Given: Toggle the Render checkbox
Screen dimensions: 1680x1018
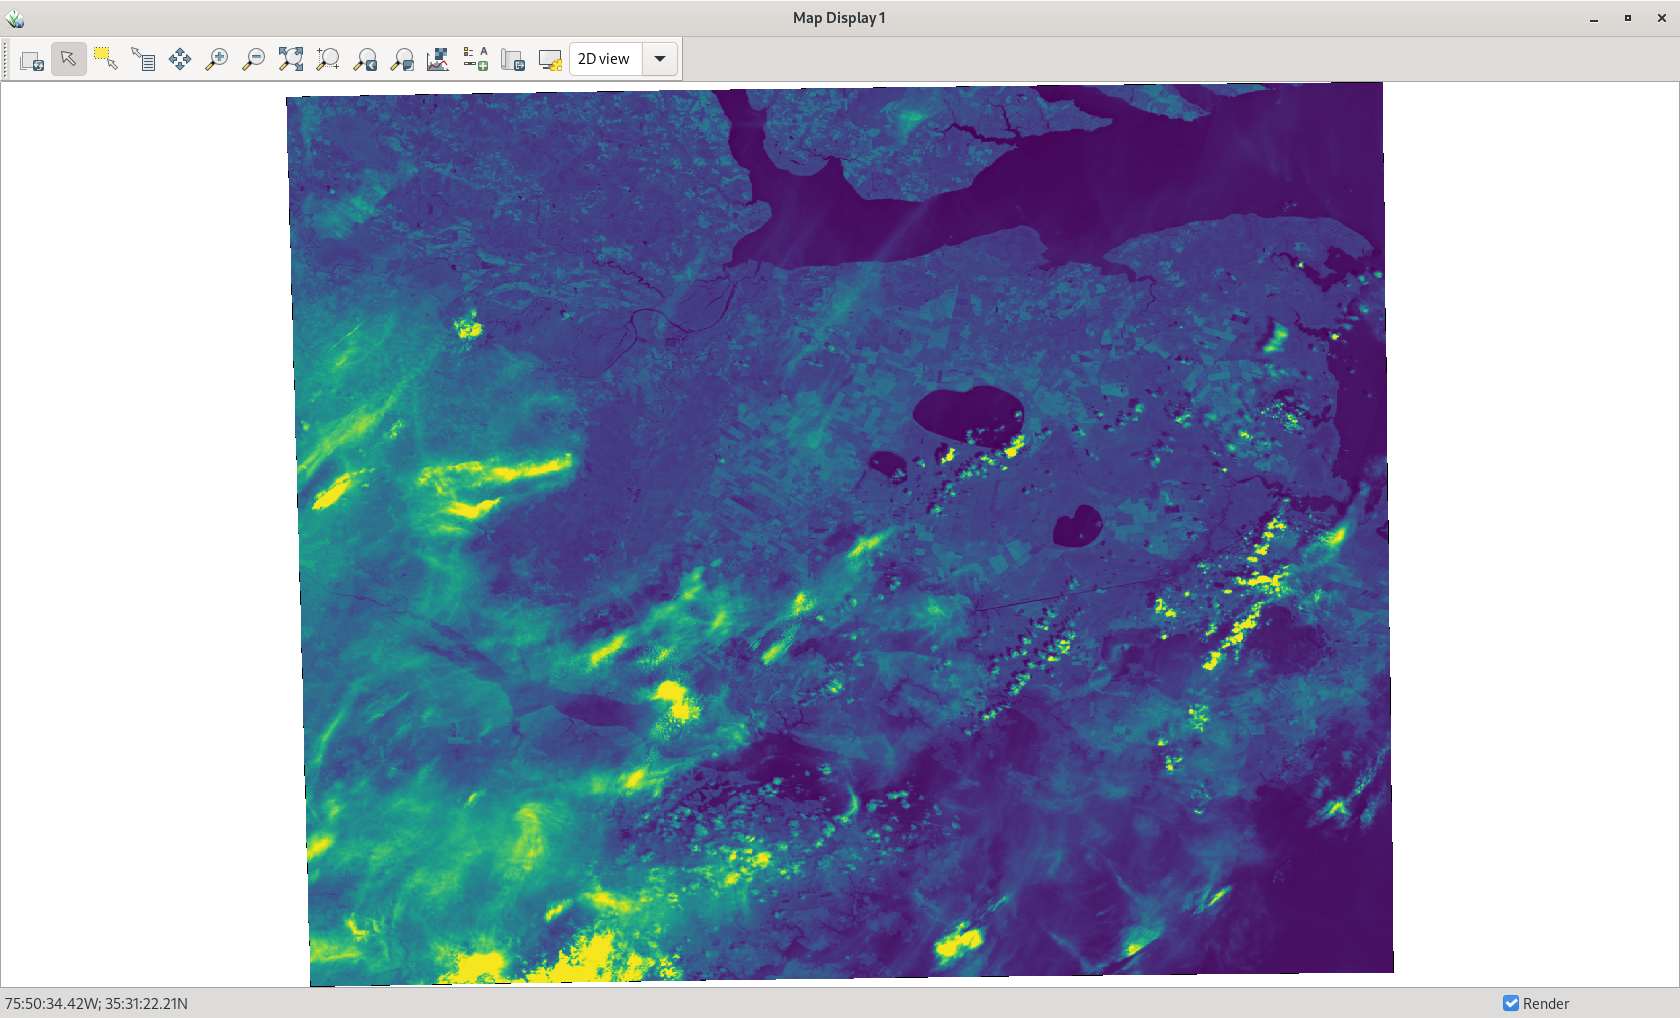Looking at the screenshot, I should pos(1511,1003).
